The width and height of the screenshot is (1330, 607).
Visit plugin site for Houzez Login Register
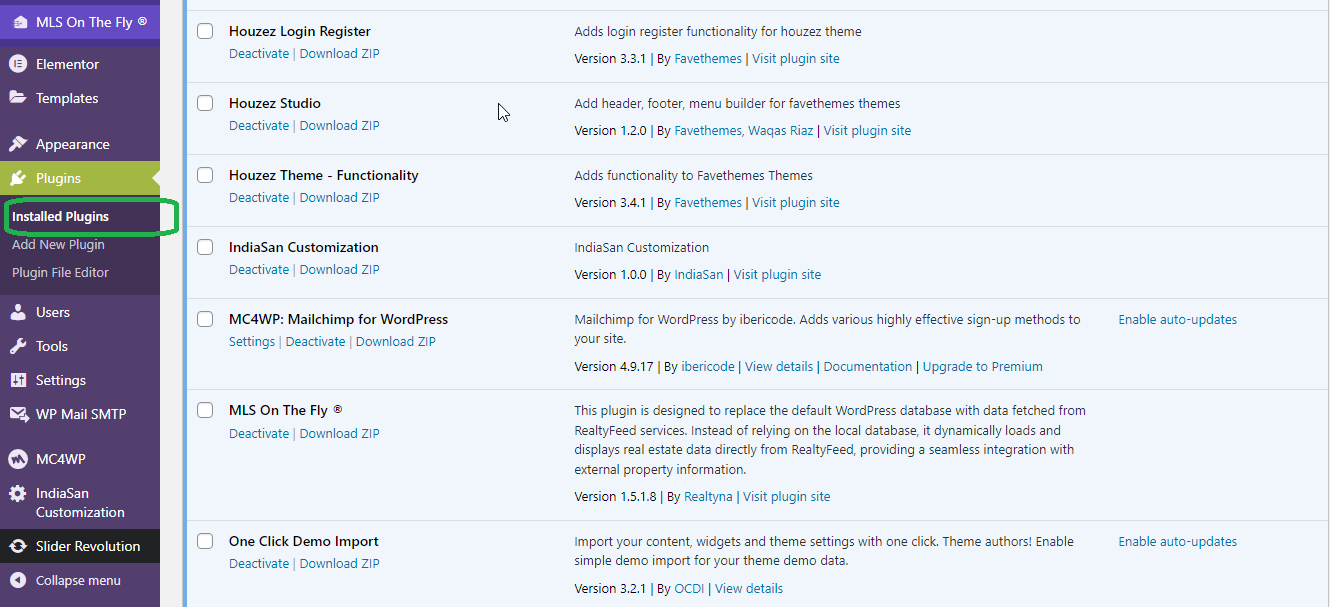(x=796, y=59)
